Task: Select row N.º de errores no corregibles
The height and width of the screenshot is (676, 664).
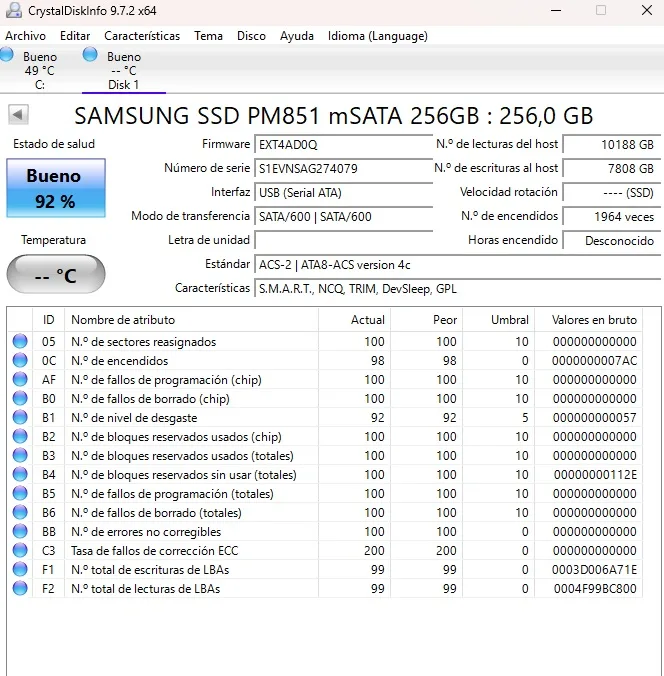Action: (325, 531)
